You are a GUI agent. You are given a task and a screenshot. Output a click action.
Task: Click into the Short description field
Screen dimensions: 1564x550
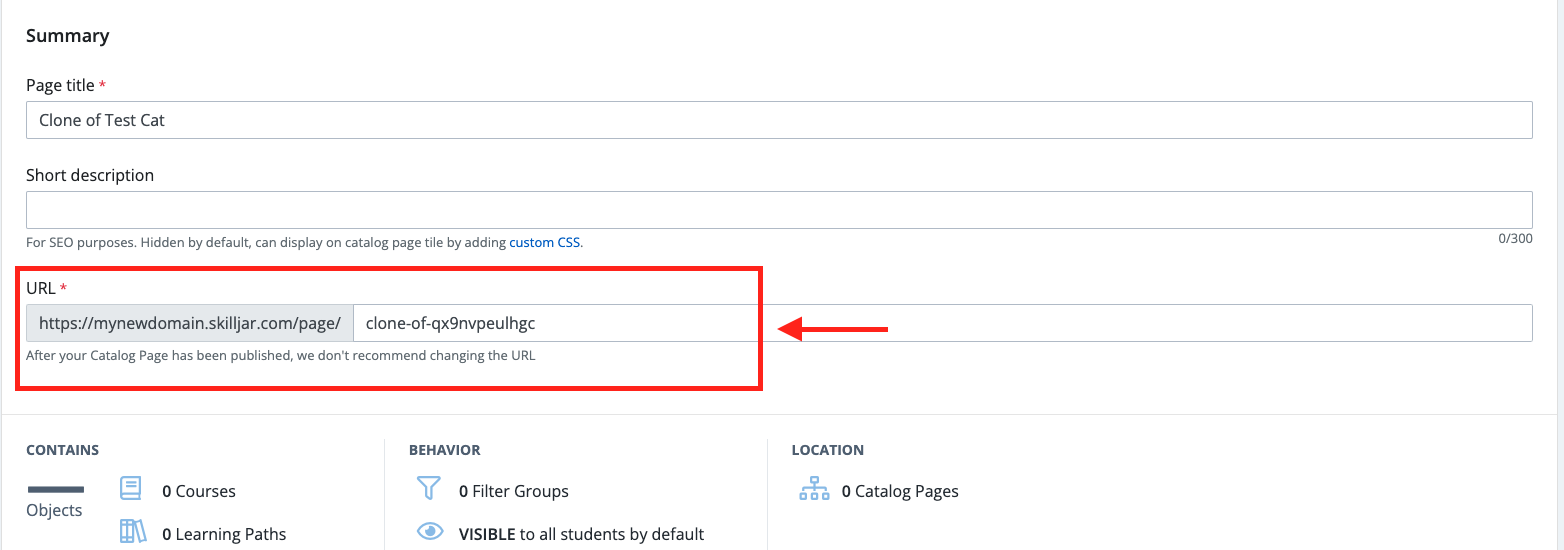coord(778,210)
